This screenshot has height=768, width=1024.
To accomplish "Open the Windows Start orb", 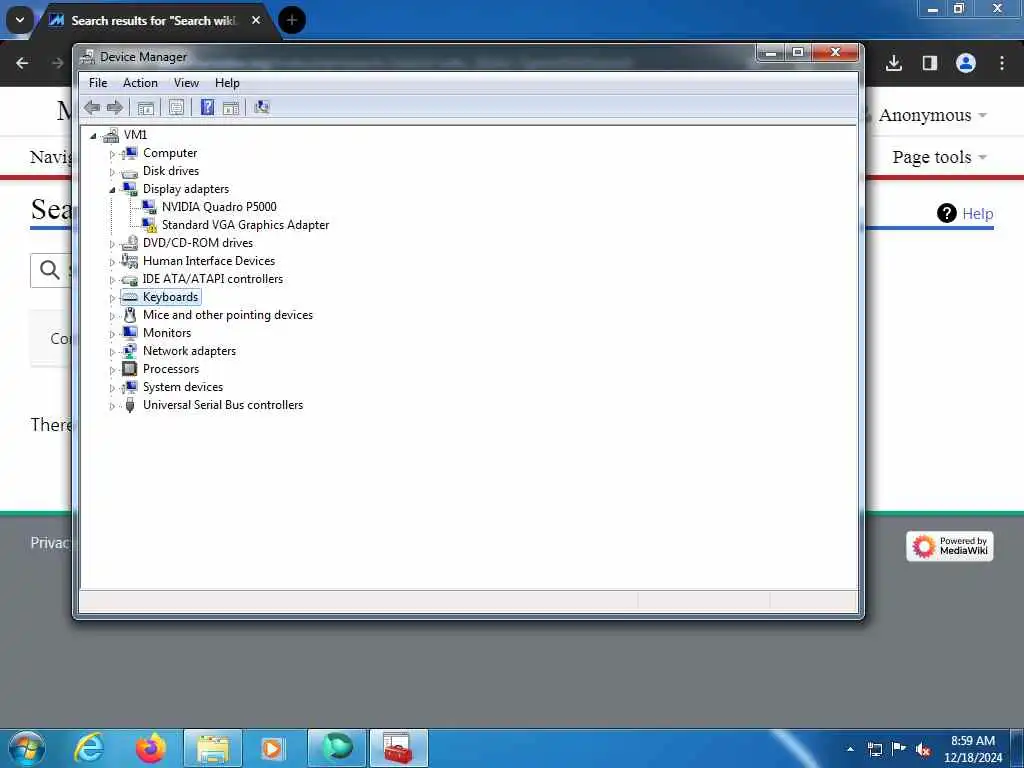I will tap(27, 748).
